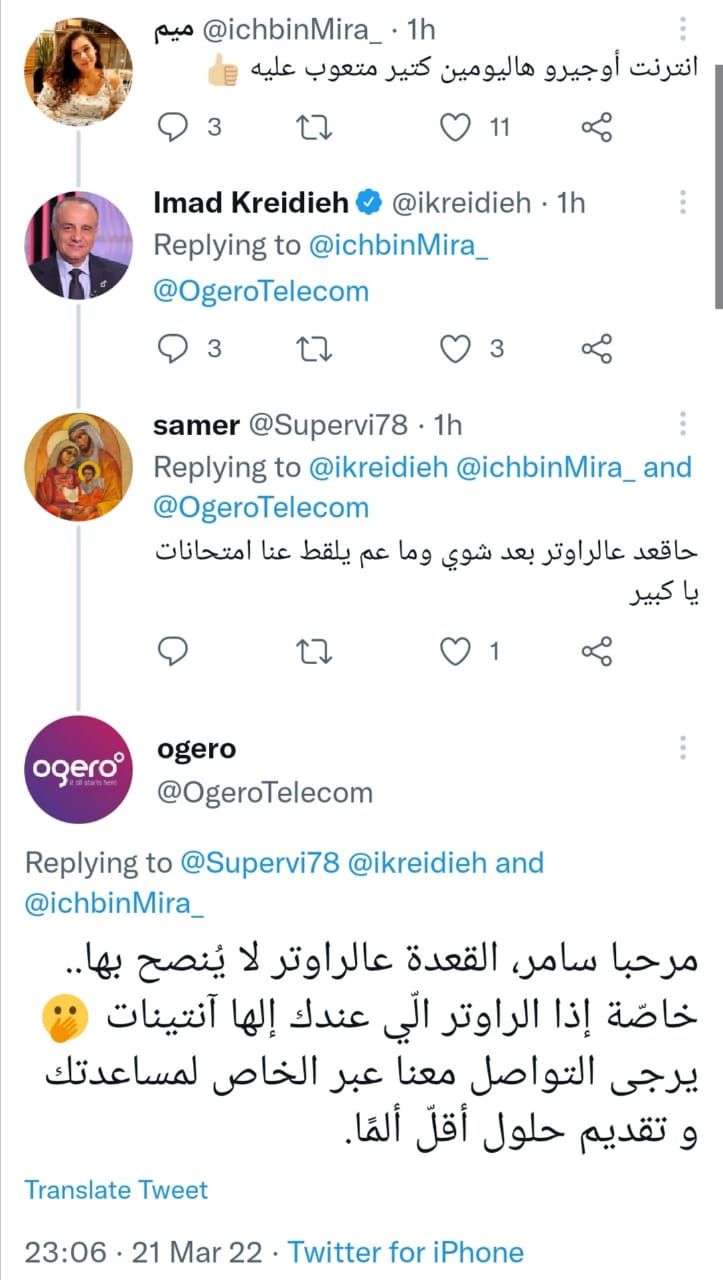Reply to Imad Kreidieh's tweet

point(174,348)
